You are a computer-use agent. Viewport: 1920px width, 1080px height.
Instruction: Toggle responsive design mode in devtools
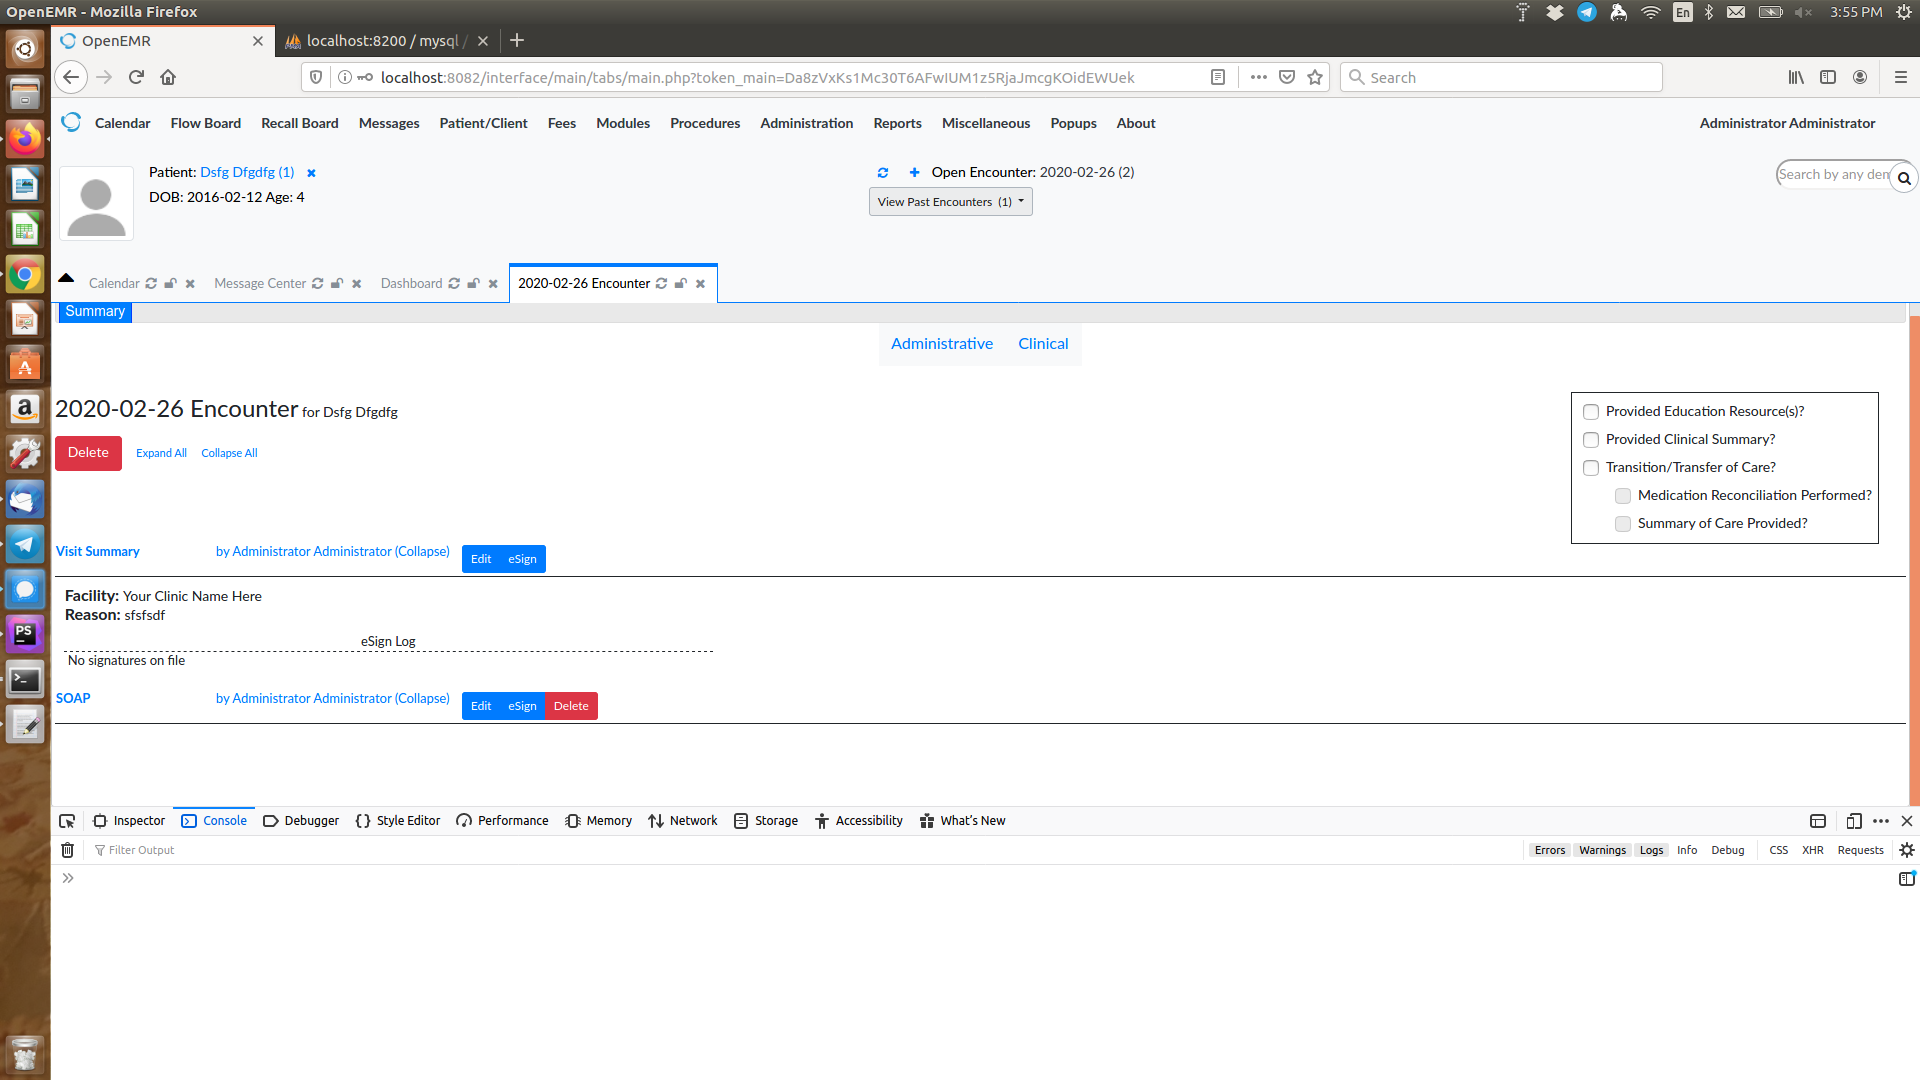pos(1852,820)
